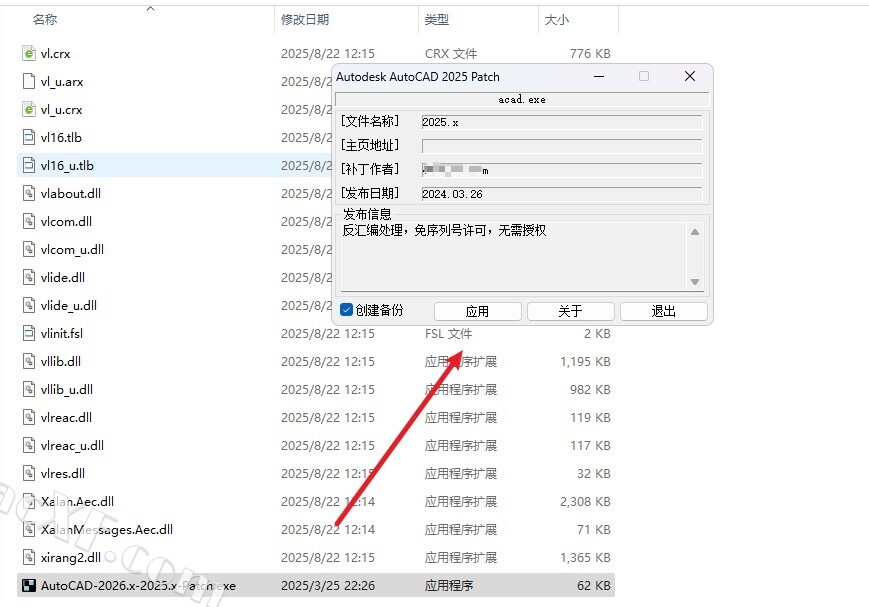The height and width of the screenshot is (607, 869).
Task: Click the 1,365 KB size cell
Action: click(585, 558)
